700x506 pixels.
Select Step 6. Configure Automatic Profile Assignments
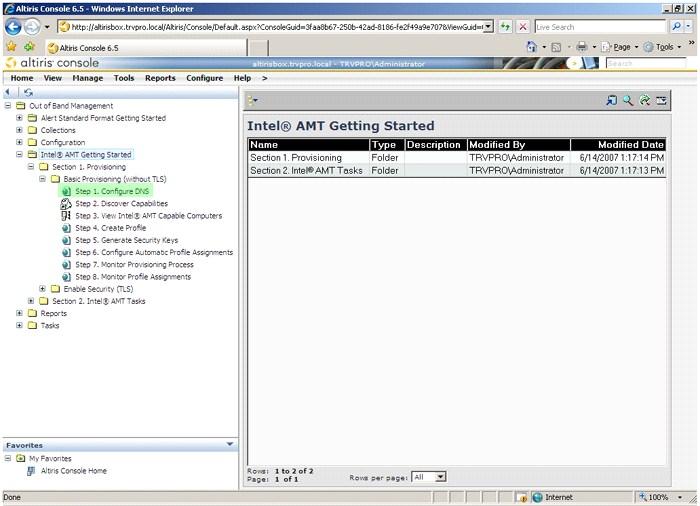pyautogui.click(x=154, y=252)
